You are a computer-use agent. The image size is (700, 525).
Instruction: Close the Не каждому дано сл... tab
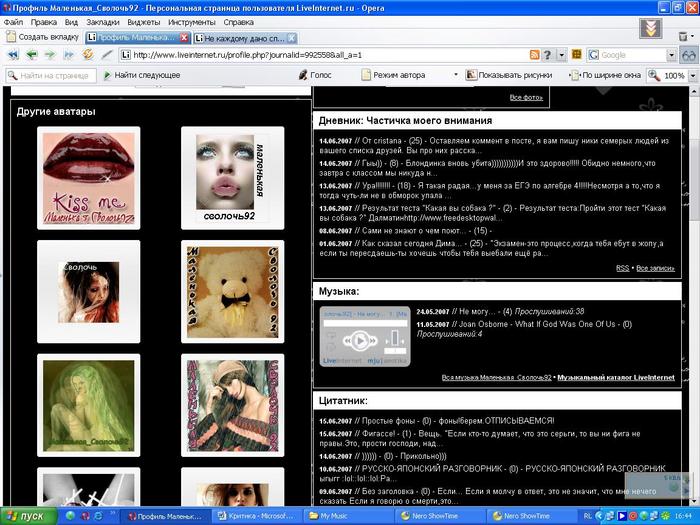(291, 38)
